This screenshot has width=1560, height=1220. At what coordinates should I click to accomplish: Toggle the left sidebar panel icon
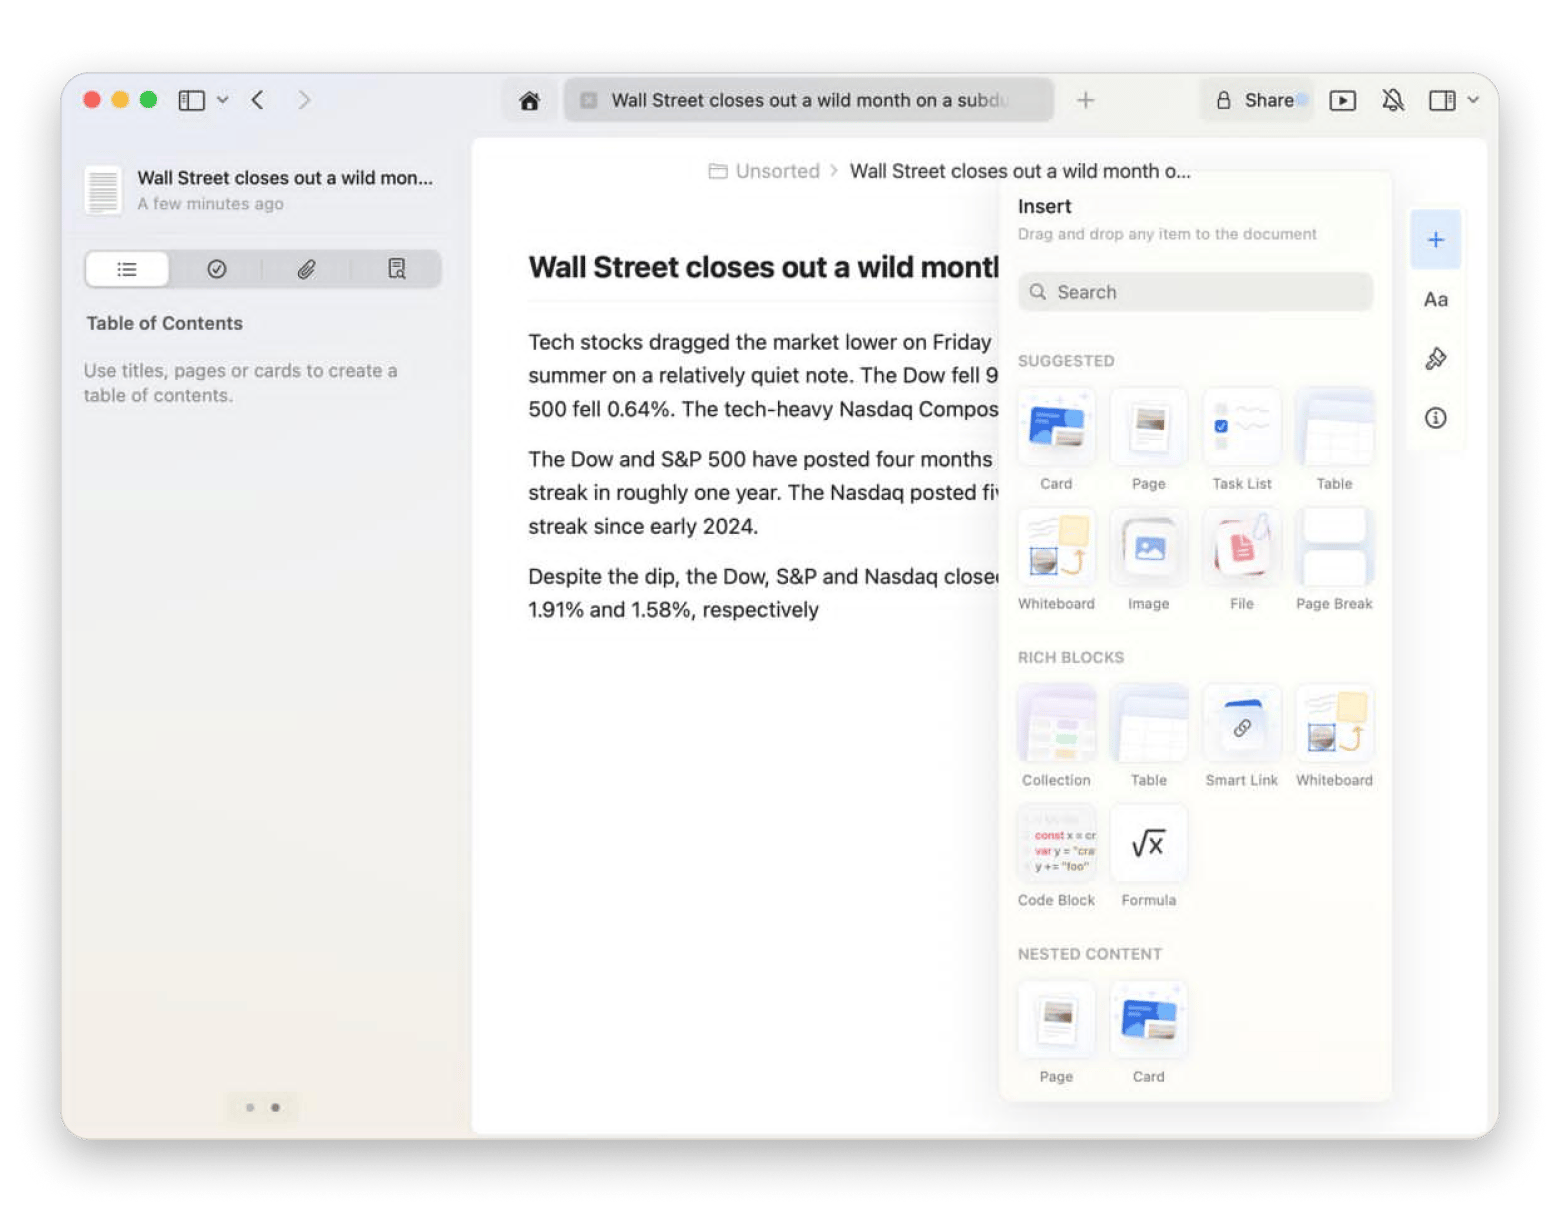[191, 100]
